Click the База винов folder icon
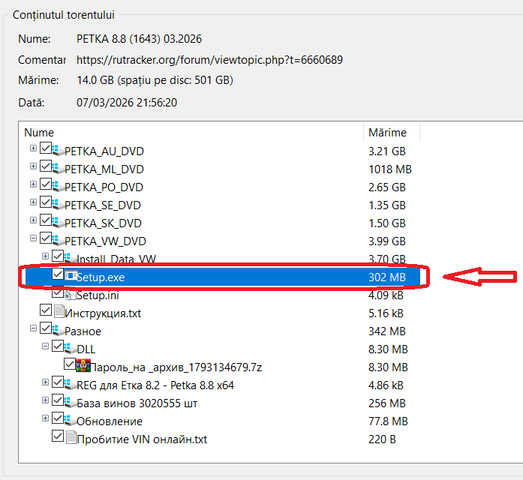523x480 pixels. [70, 402]
